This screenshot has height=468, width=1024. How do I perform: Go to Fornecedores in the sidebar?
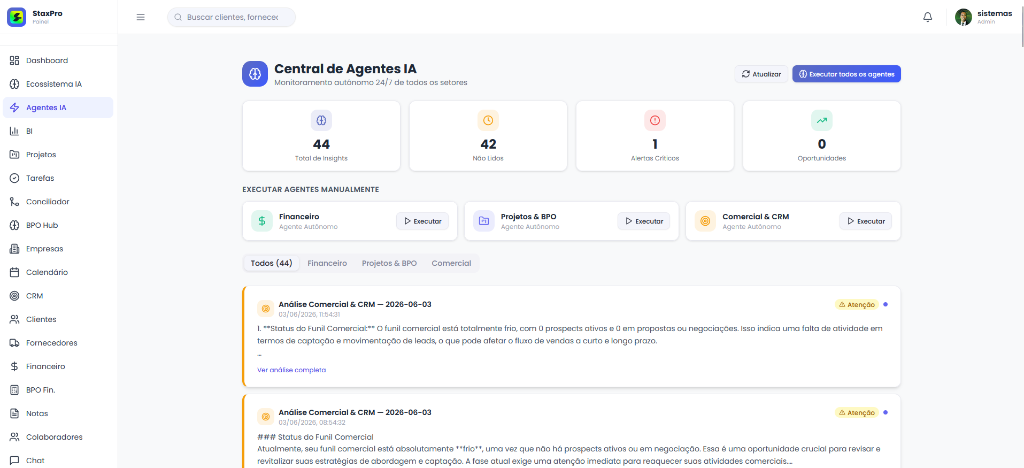pos(58,343)
